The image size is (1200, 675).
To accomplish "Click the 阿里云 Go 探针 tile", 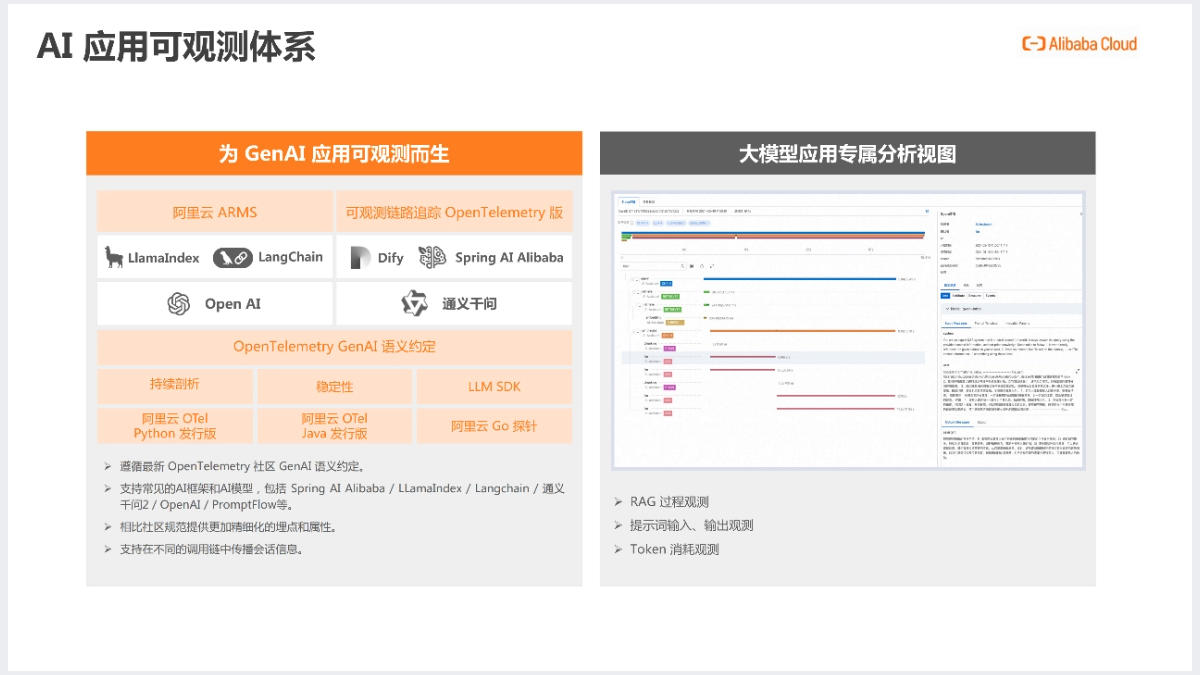I will [494, 426].
